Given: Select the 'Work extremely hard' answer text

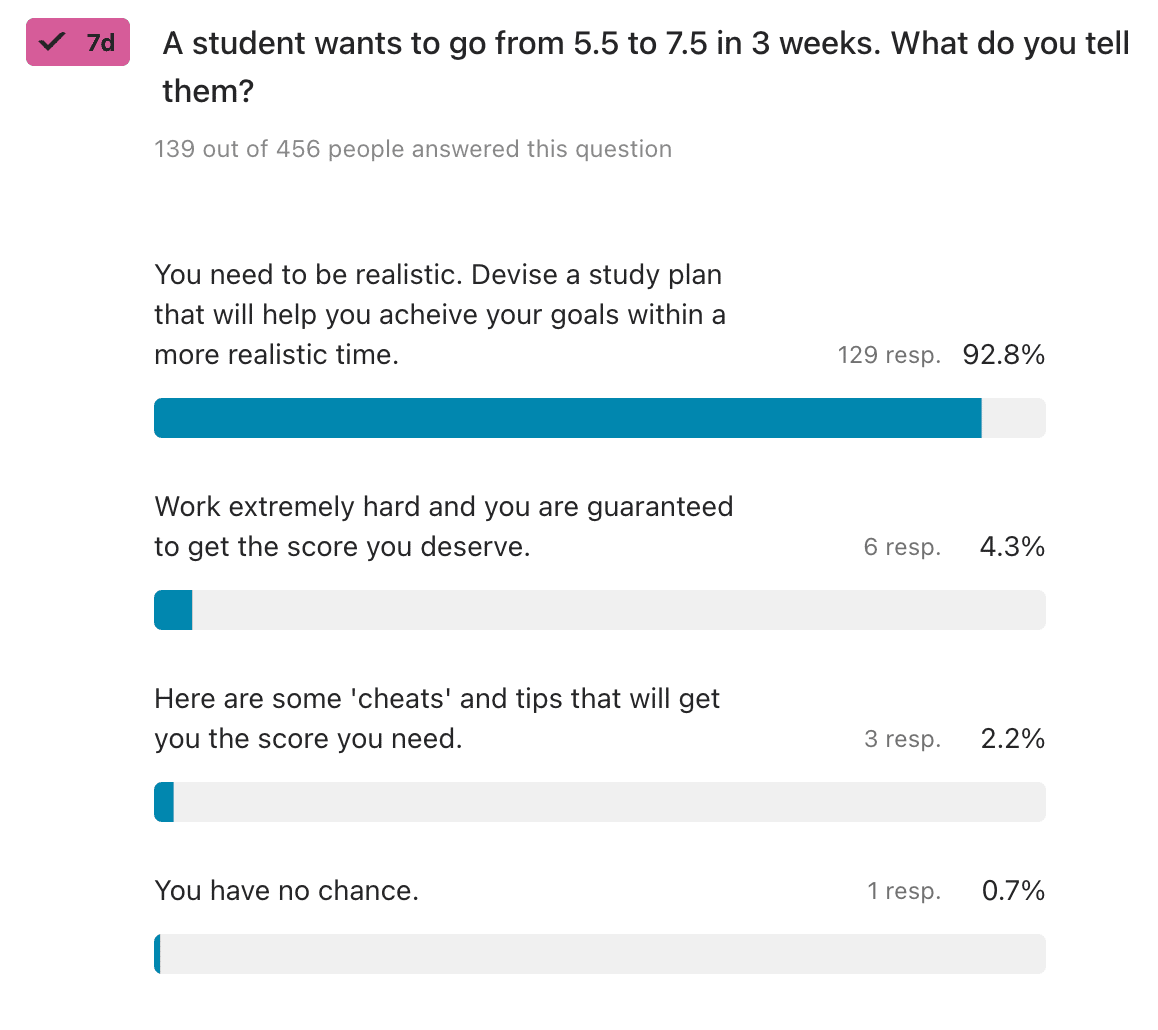Looking at the screenshot, I should pyautogui.click(x=444, y=526).
